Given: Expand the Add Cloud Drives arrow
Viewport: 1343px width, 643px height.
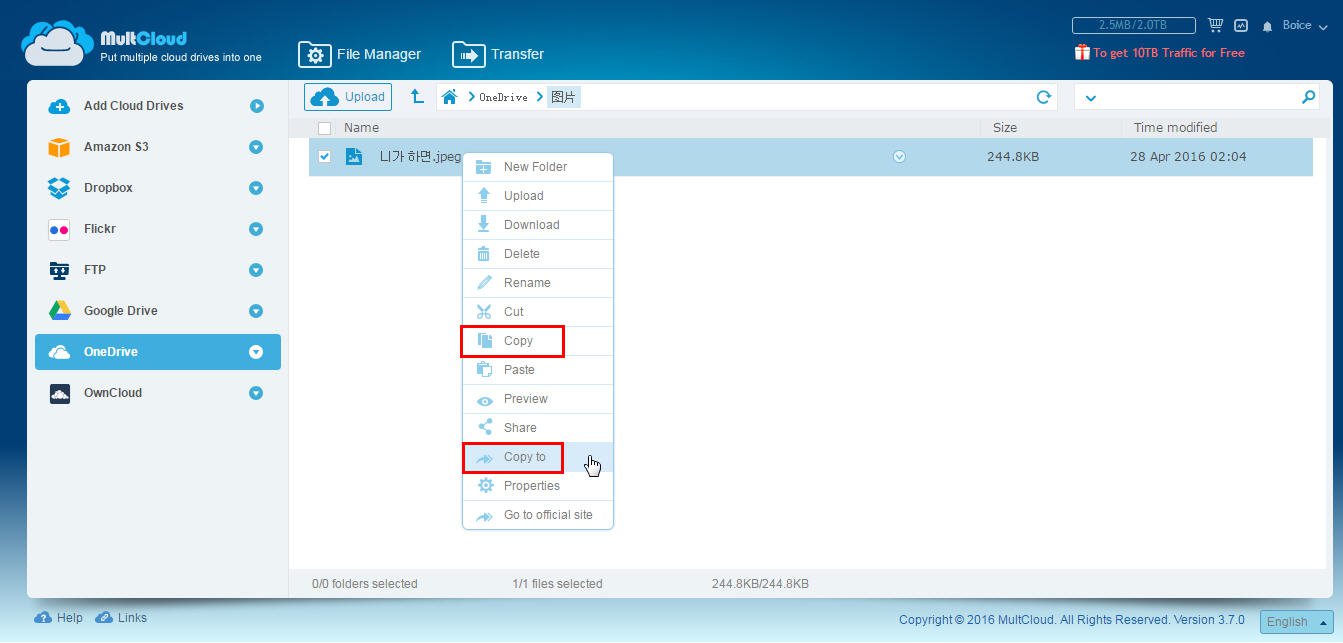Looking at the screenshot, I should 256,106.
